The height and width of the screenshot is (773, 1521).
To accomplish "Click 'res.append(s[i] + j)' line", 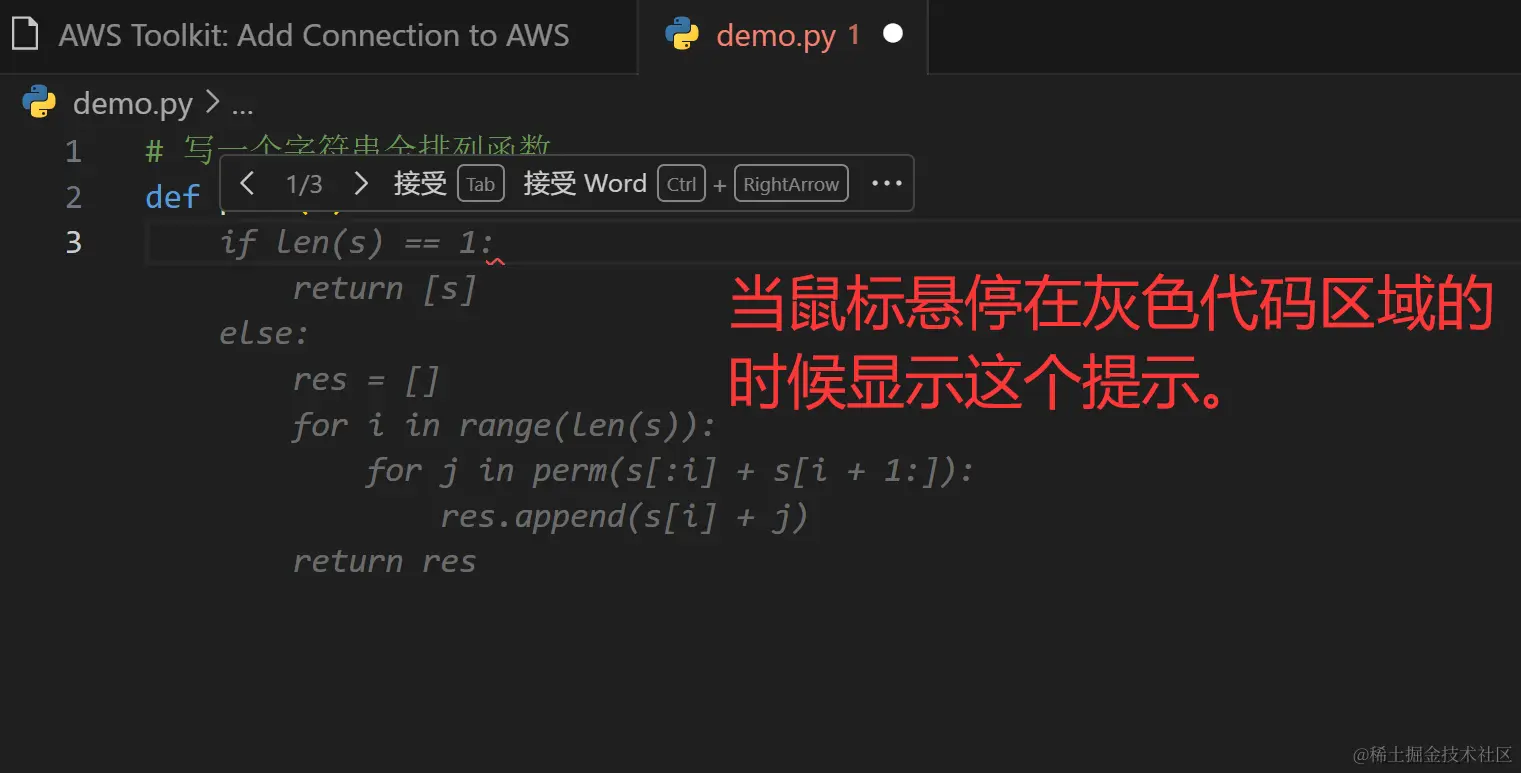I will 624,517.
